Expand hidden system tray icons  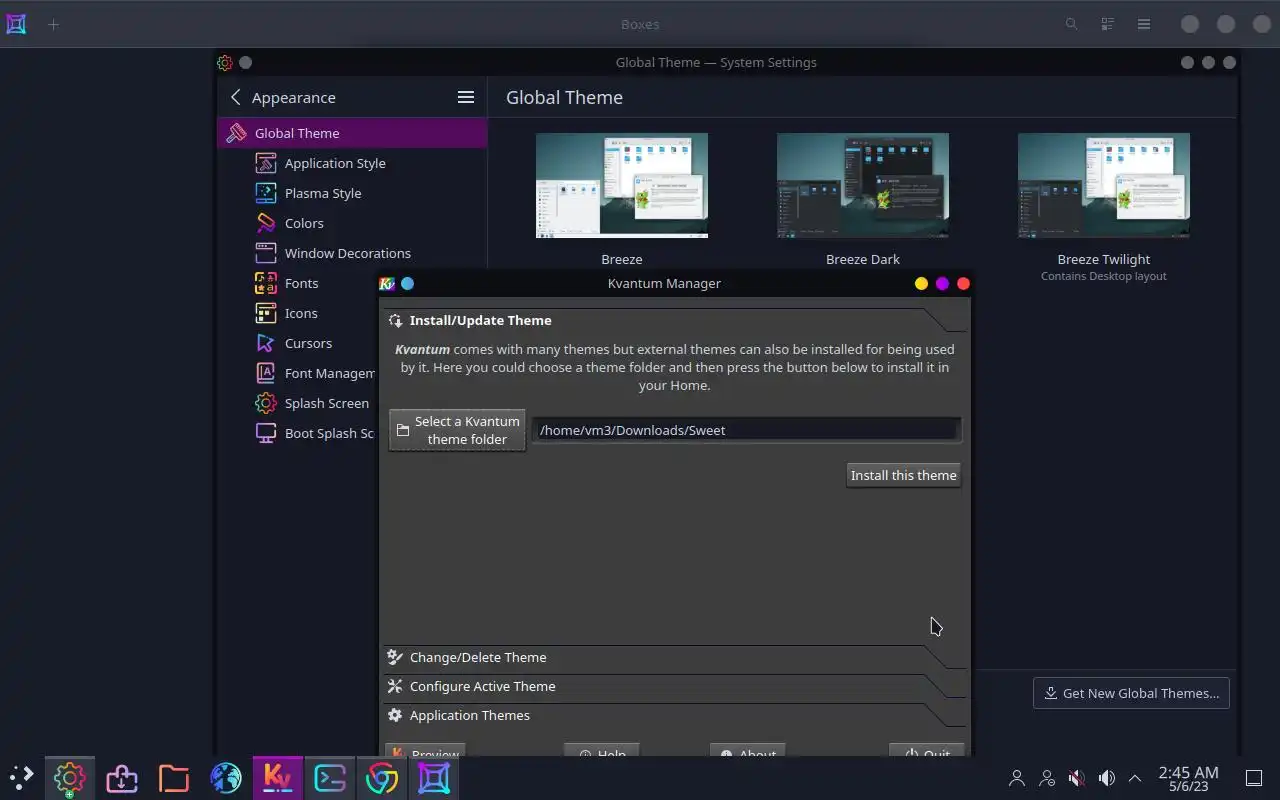coord(1135,777)
